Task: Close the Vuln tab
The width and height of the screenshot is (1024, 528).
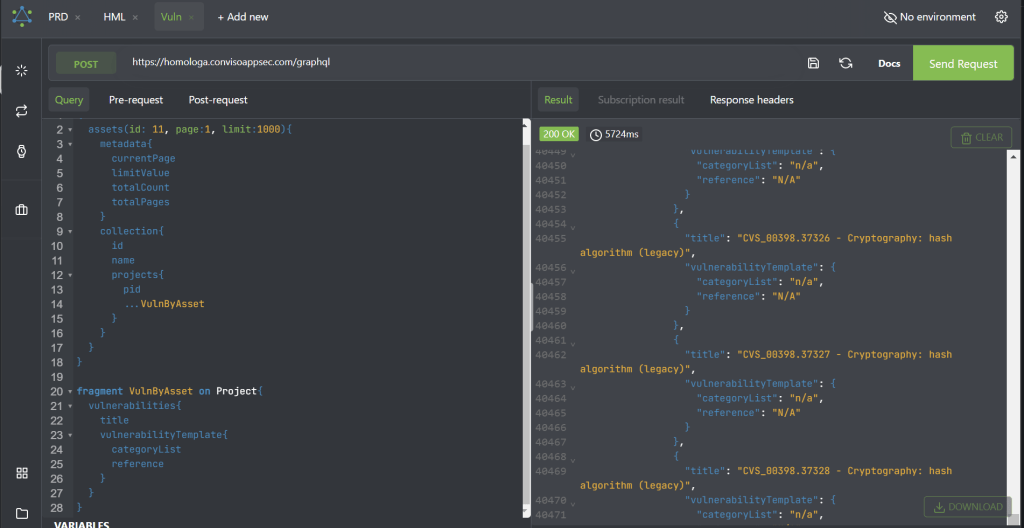Action: (x=191, y=18)
